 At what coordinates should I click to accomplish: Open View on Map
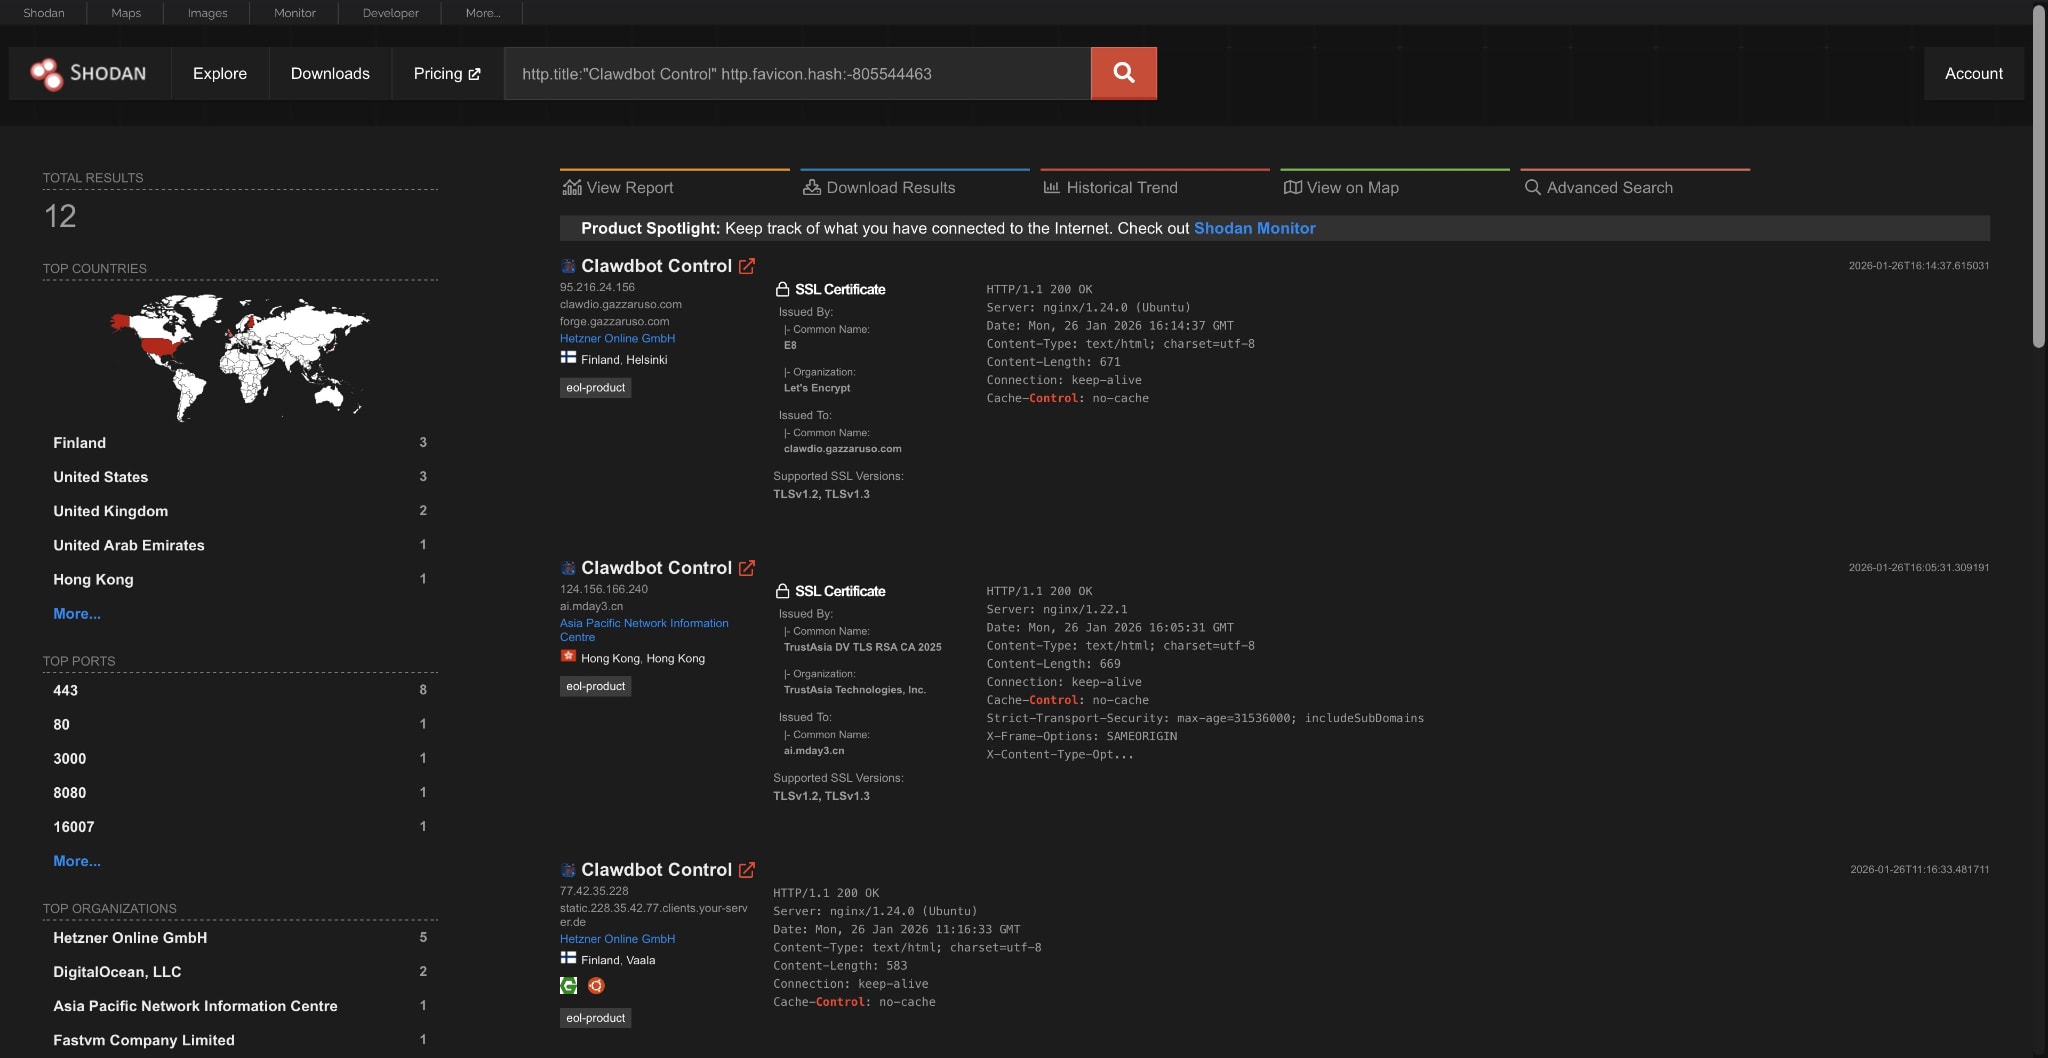(x=1341, y=188)
